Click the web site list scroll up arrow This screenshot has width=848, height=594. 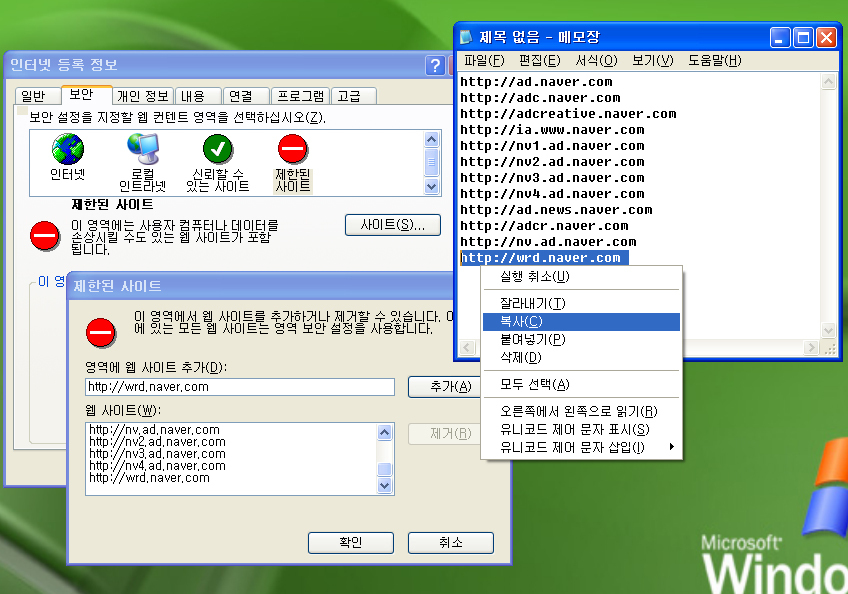[x=385, y=432]
